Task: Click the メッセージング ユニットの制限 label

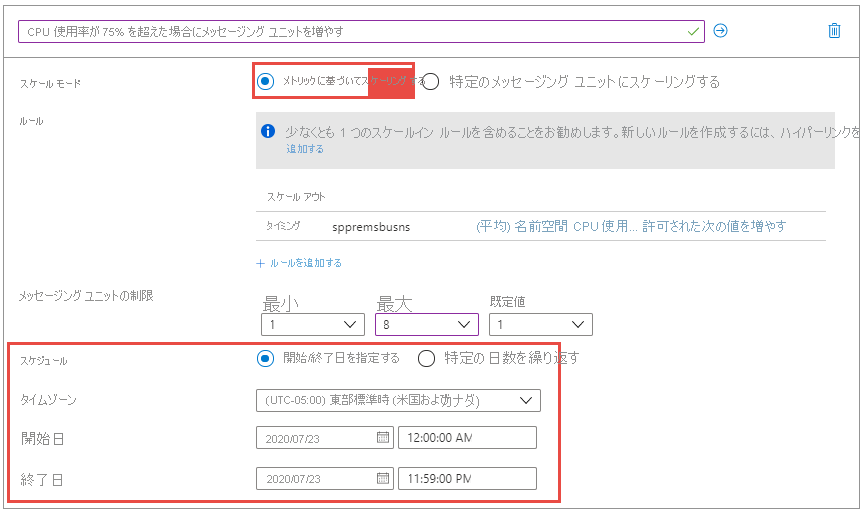Action: pos(86,296)
